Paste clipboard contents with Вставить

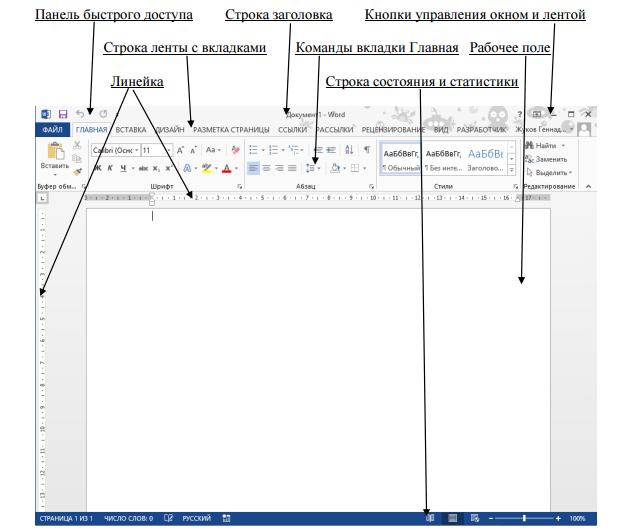(55, 158)
